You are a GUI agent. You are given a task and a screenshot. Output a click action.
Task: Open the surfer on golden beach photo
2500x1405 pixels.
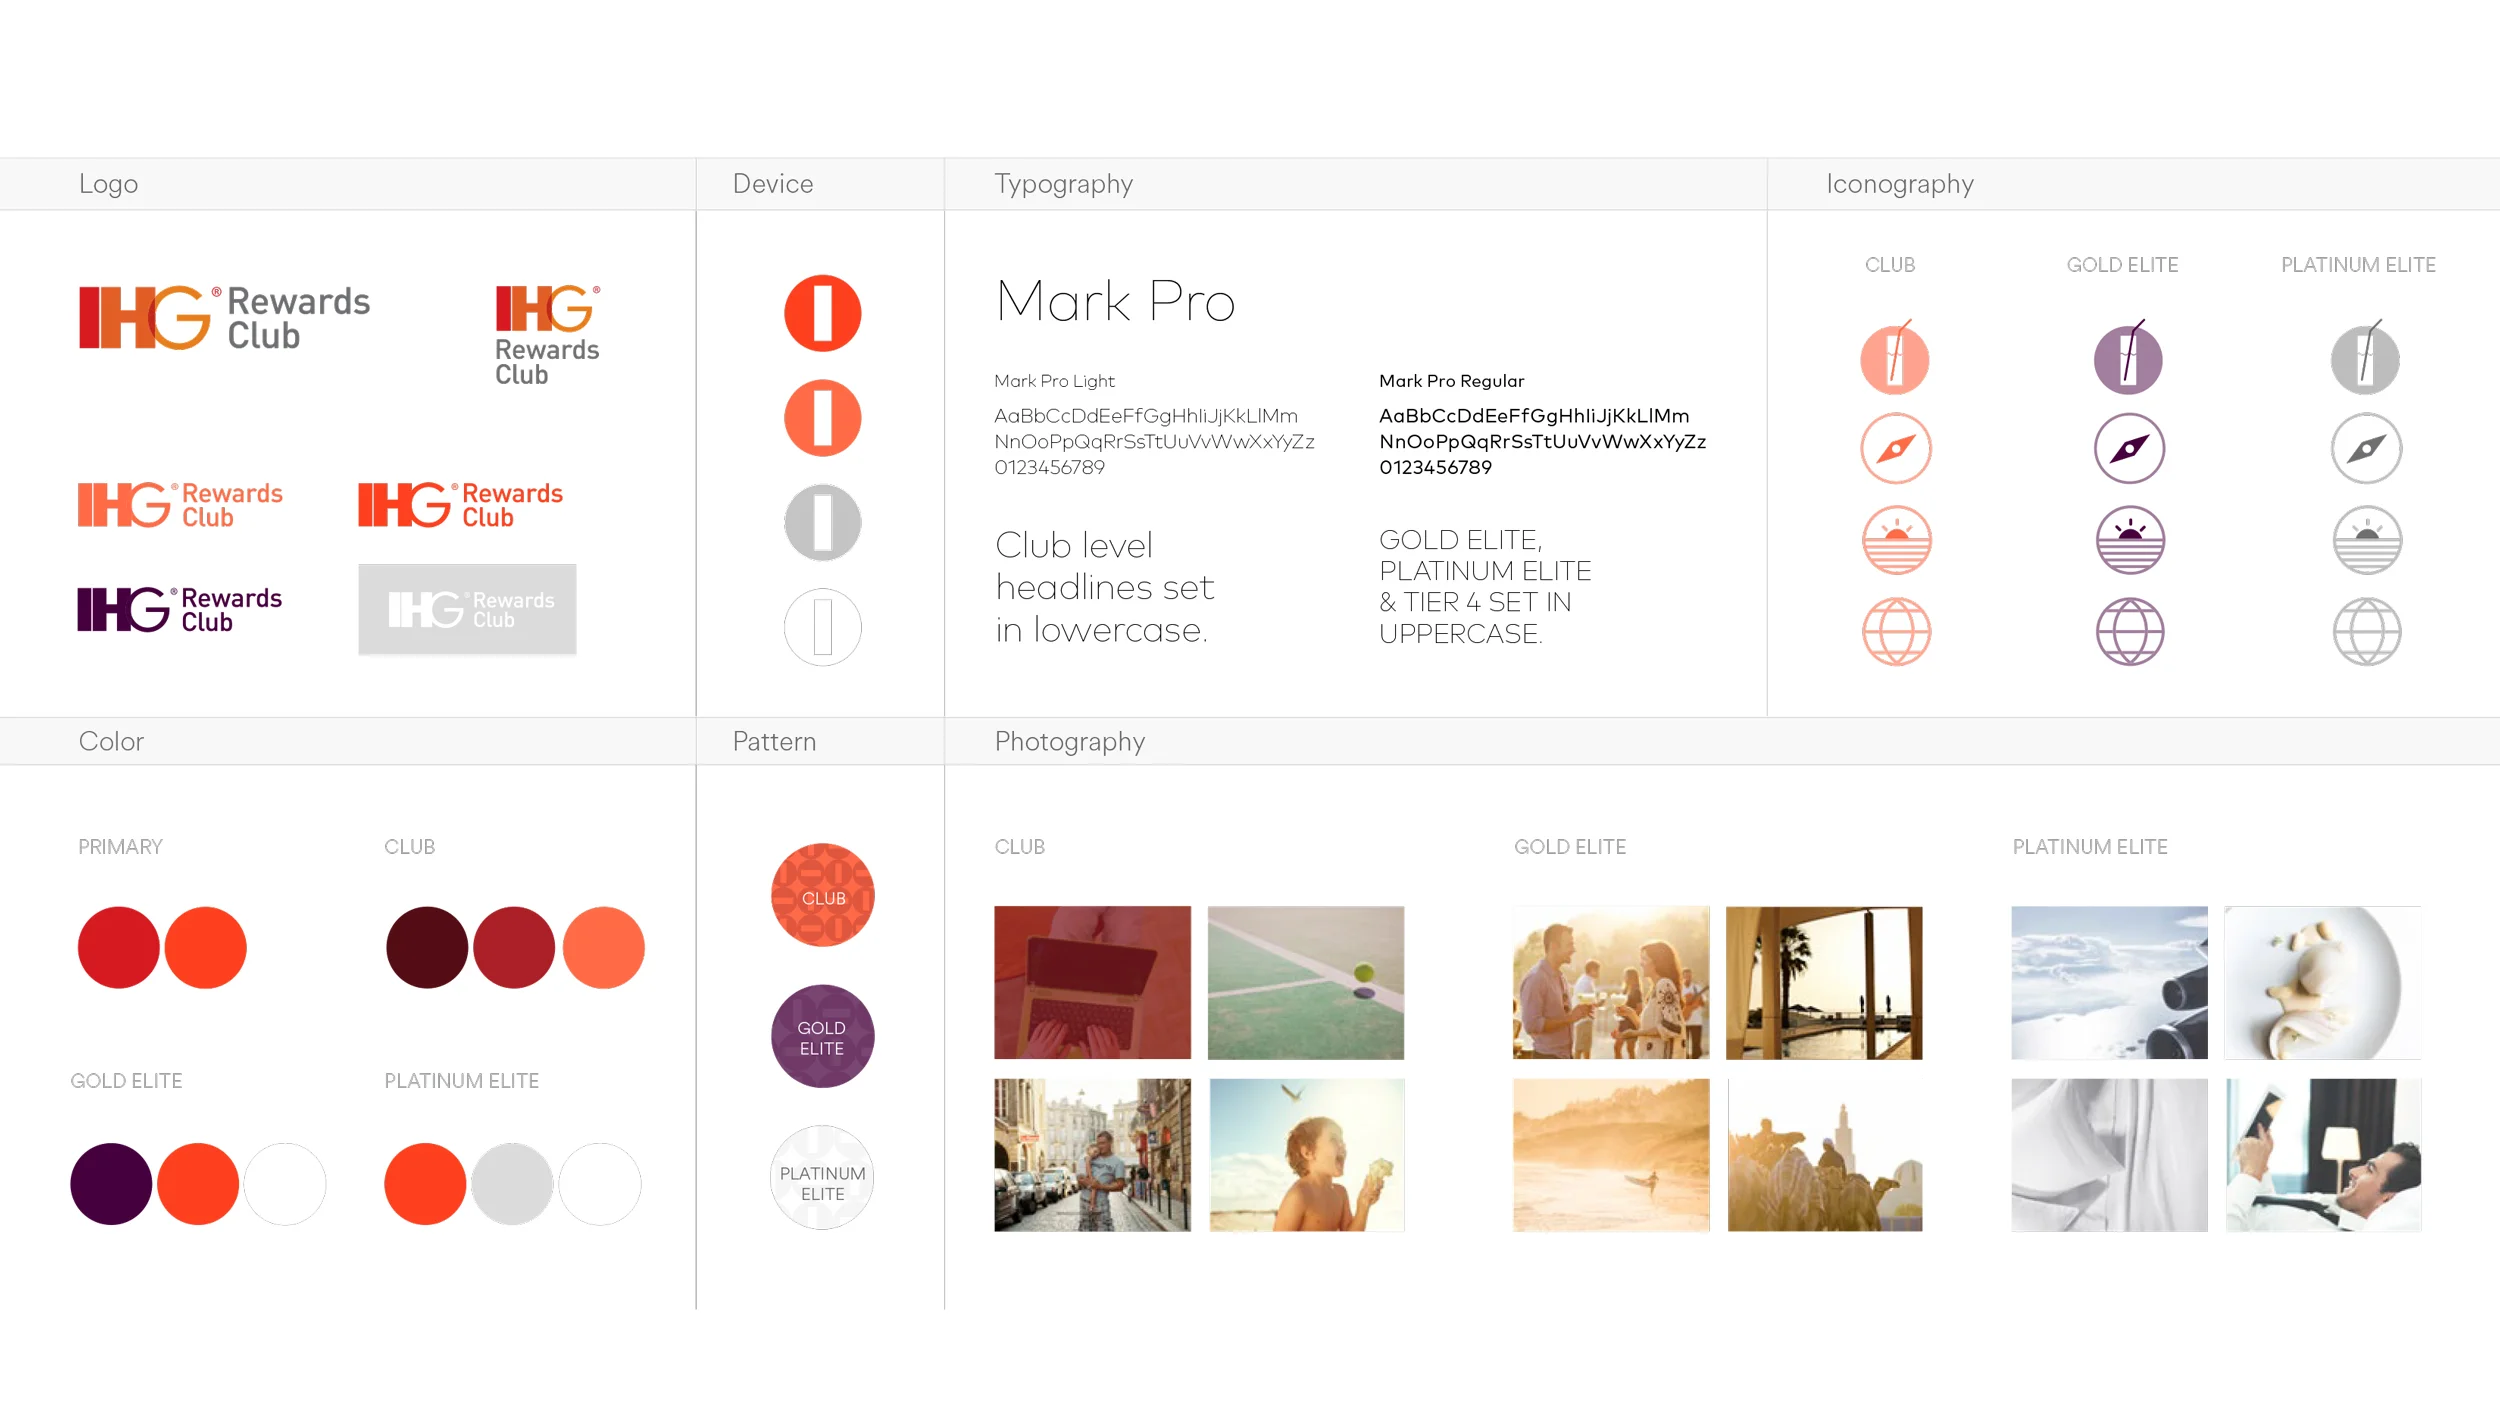coord(1611,1155)
